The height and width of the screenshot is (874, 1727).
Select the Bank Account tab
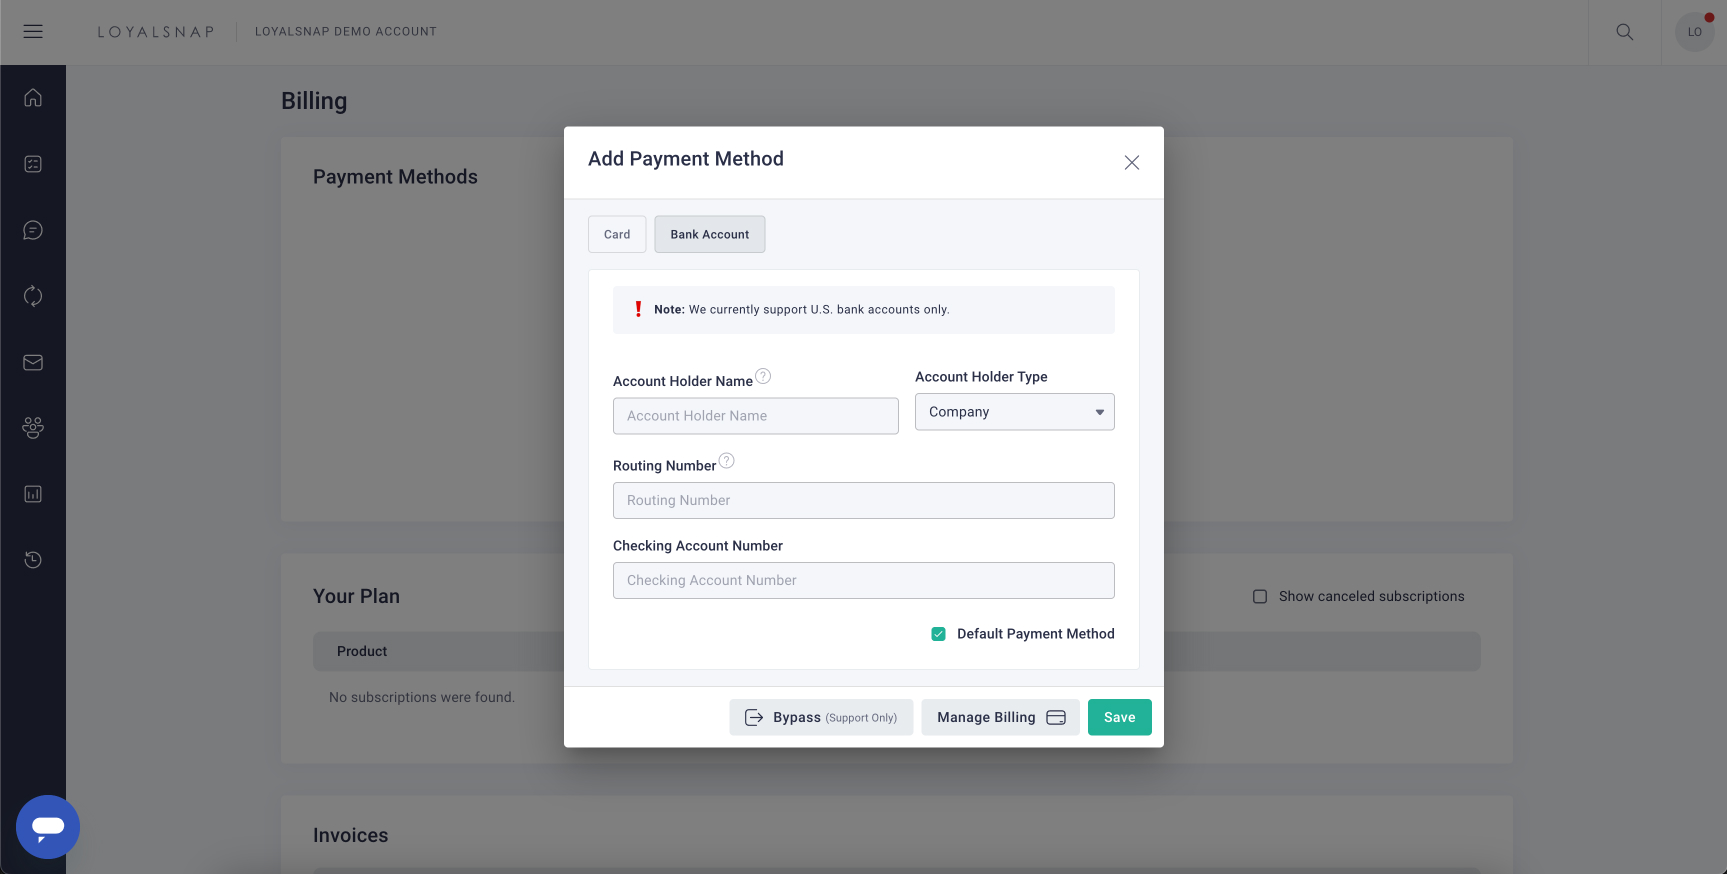point(710,235)
